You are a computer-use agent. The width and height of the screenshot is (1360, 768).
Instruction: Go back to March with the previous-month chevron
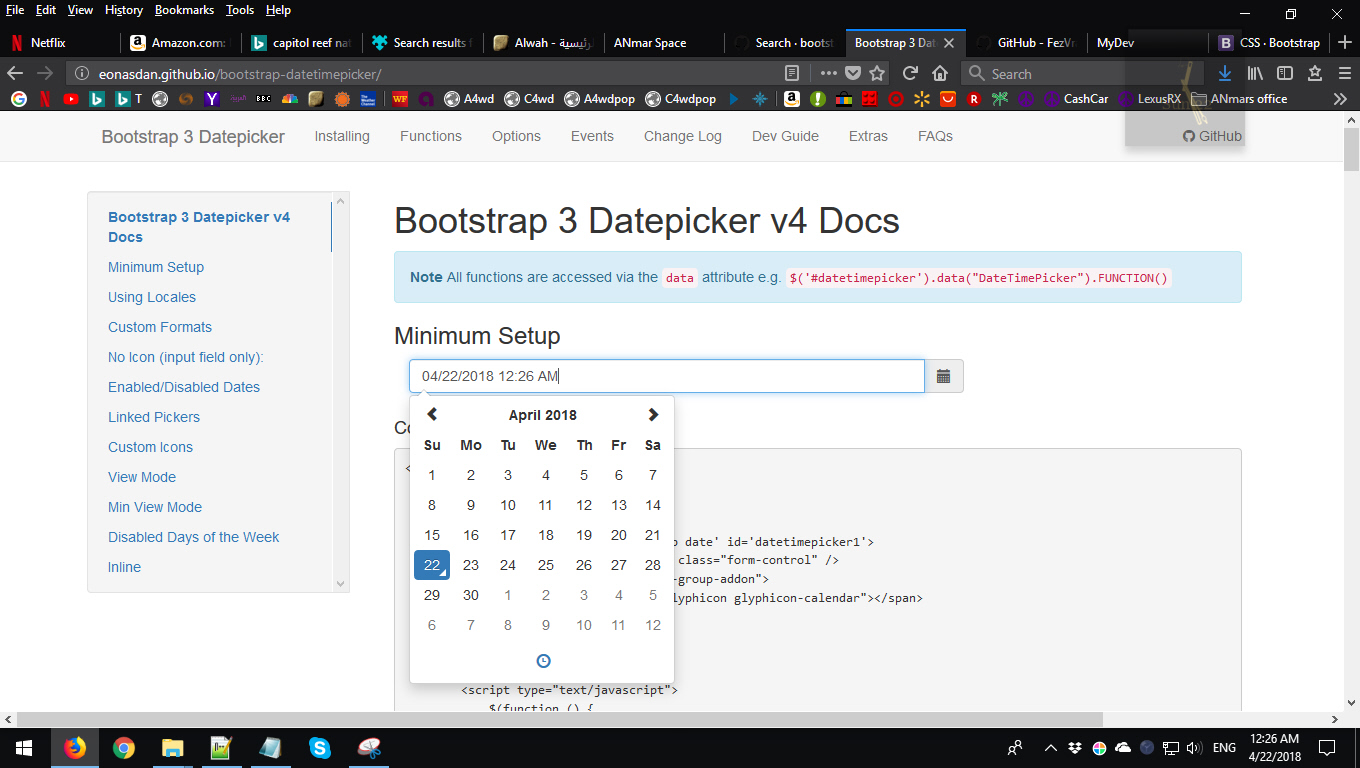(432, 414)
